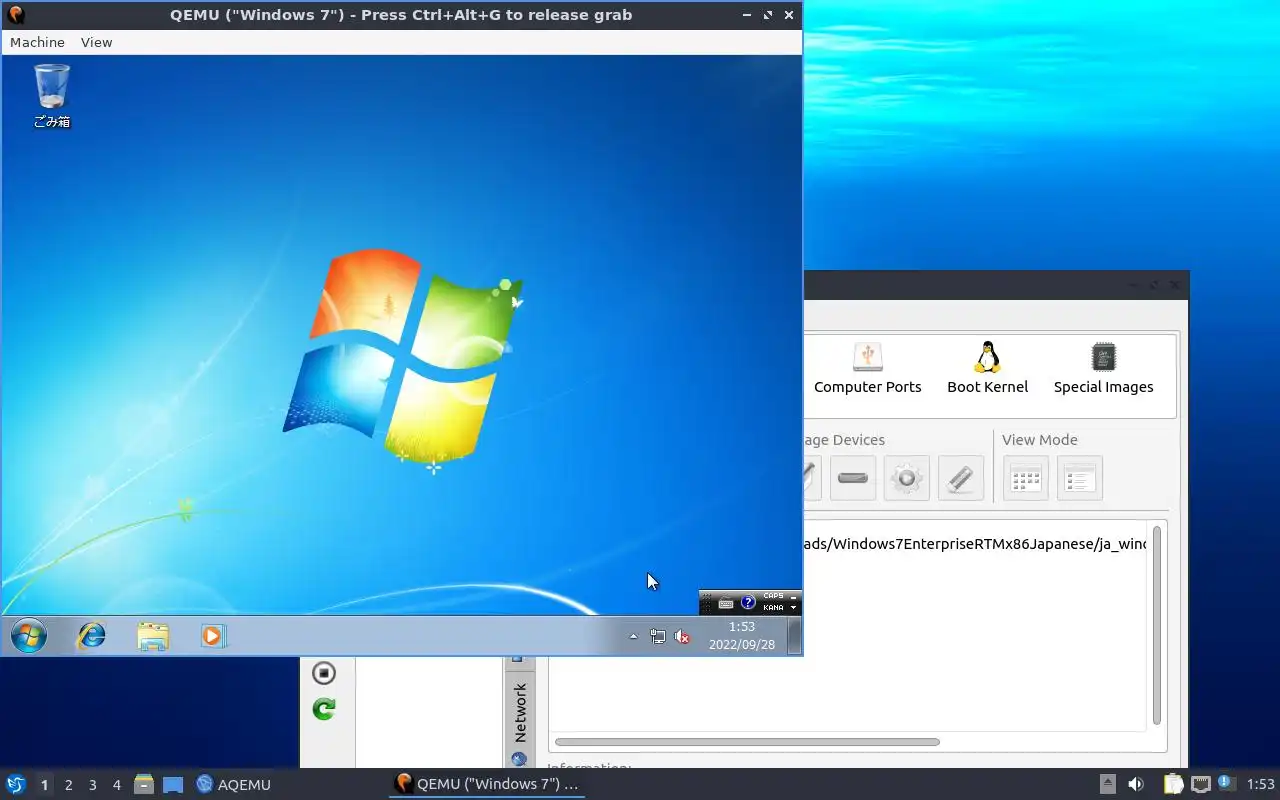Switch to virtual desktop 2
Viewport: 1280px width, 800px height.
pyautogui.click(x=68, y=785)
